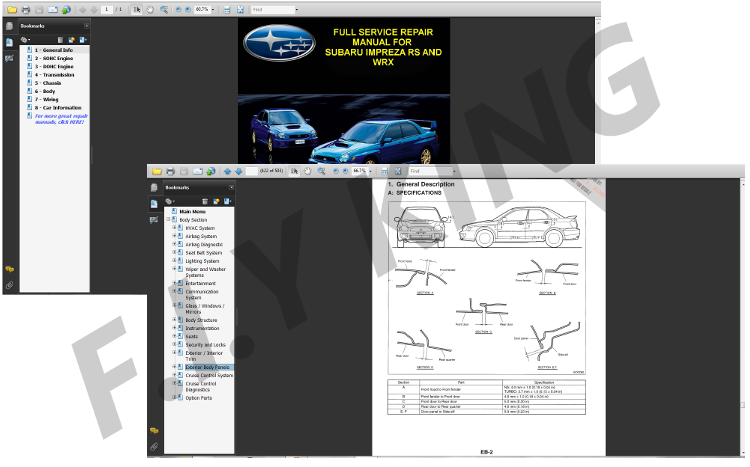Expand the 'Seat Belt System' bookmark

click(x=175, y=252)
